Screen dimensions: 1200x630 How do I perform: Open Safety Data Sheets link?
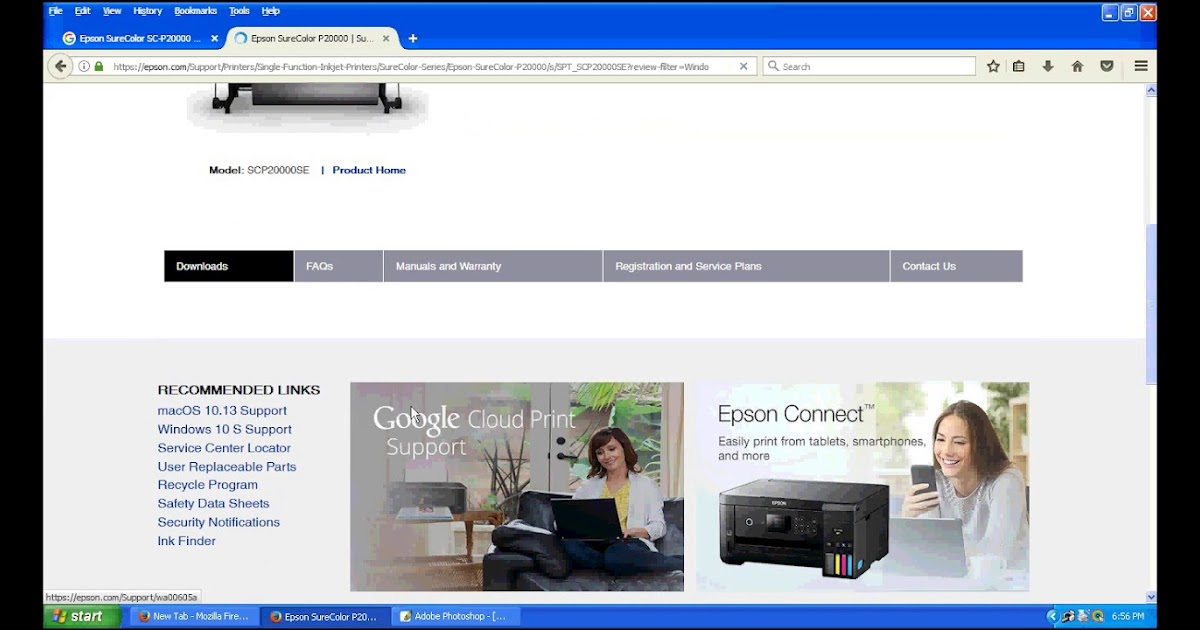coord(213,504)
